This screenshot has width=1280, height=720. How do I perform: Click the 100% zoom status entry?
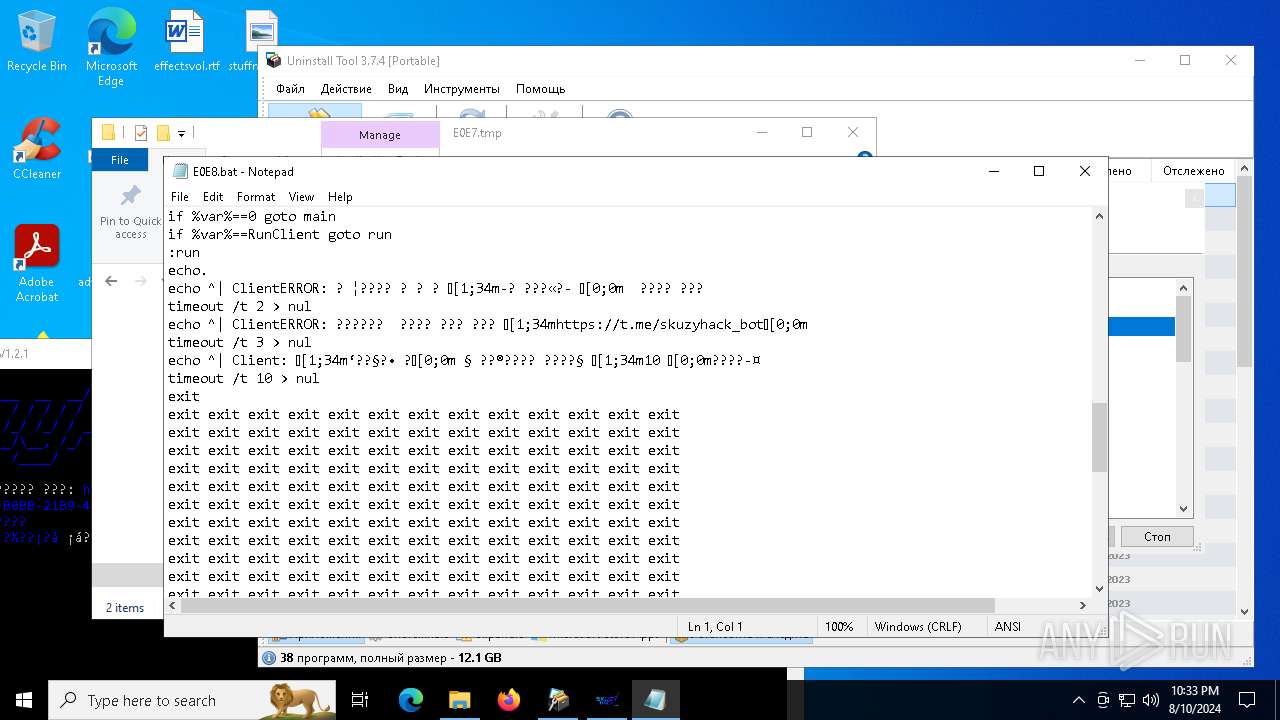pyautogui.click(x=839, y=626)
